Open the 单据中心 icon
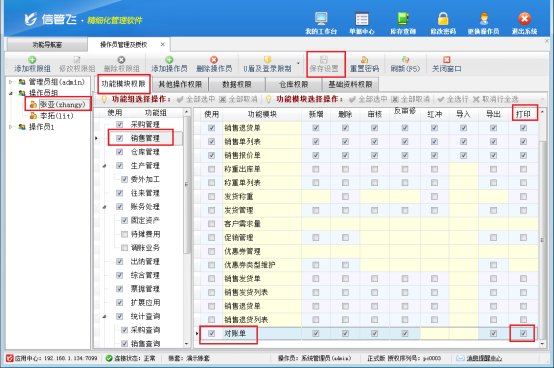The image size is (554, 368). 362,19
